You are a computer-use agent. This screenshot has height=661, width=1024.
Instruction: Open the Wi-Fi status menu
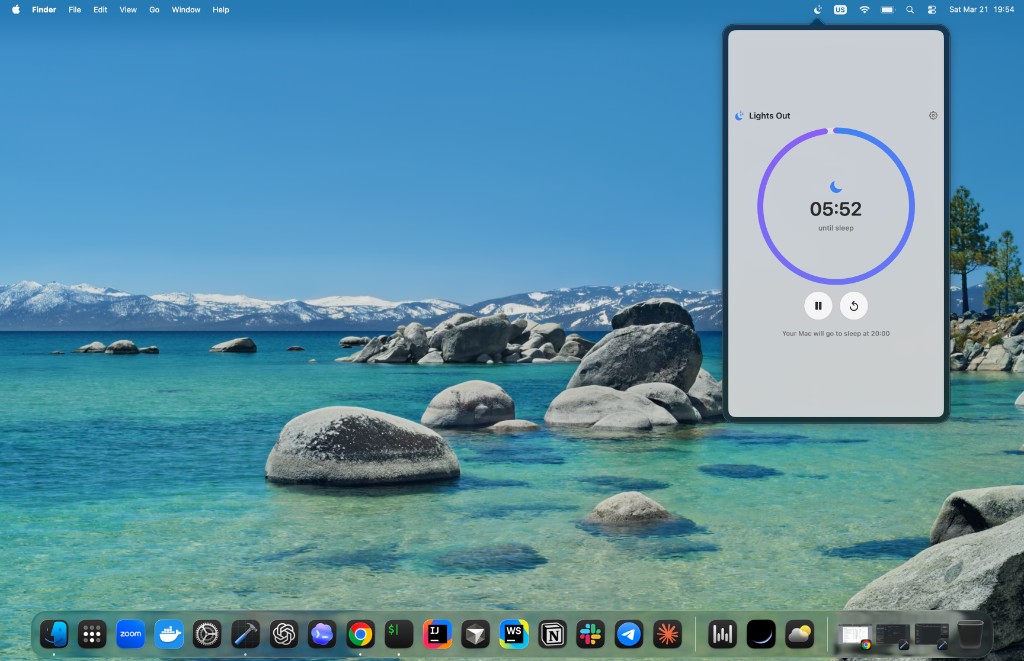tap(864, 10)
